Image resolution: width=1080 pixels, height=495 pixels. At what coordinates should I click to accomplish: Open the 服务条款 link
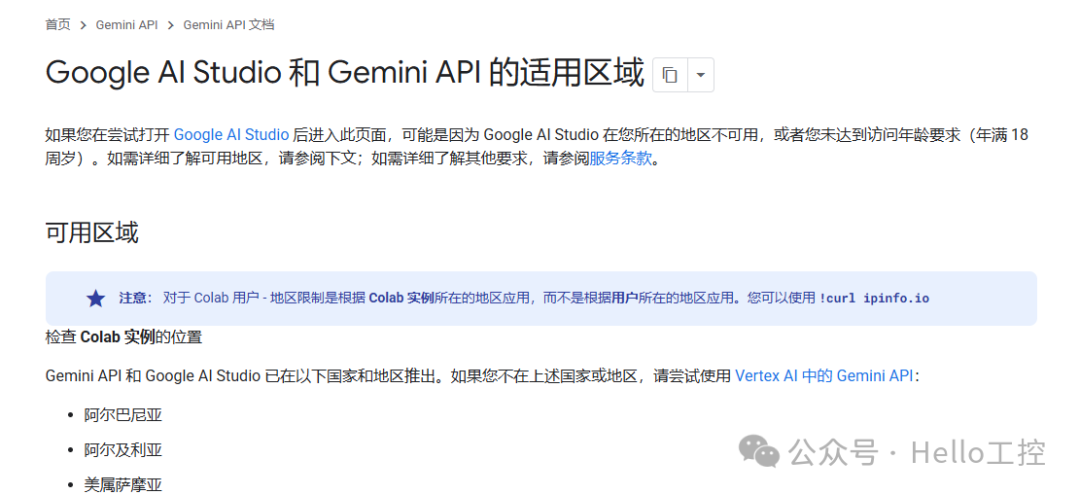(620, 159)
